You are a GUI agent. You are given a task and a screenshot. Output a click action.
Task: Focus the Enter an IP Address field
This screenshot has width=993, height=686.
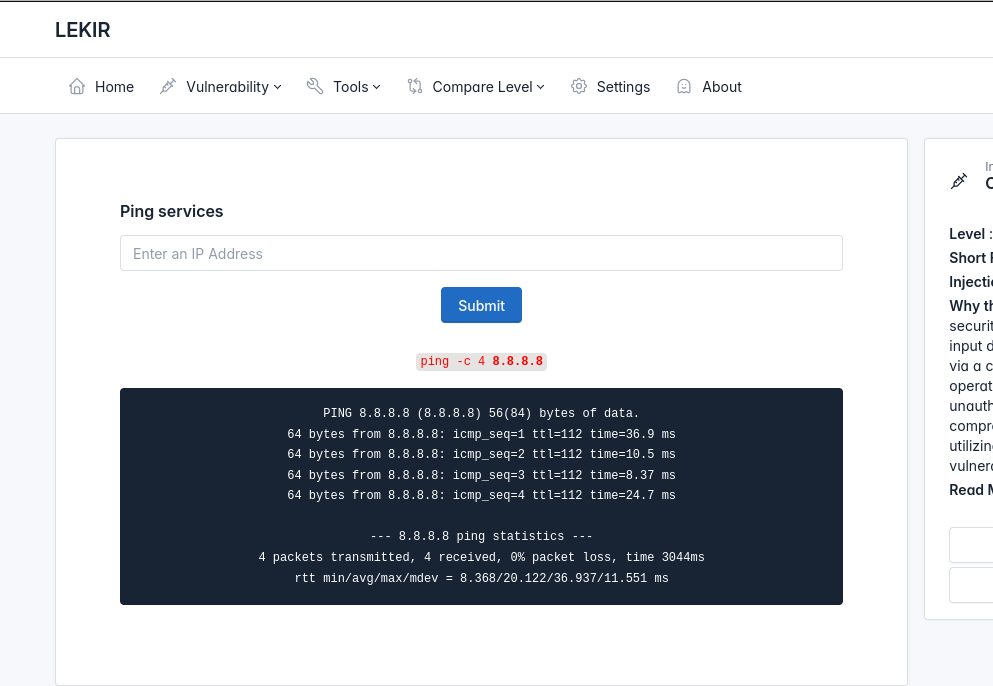481,254
